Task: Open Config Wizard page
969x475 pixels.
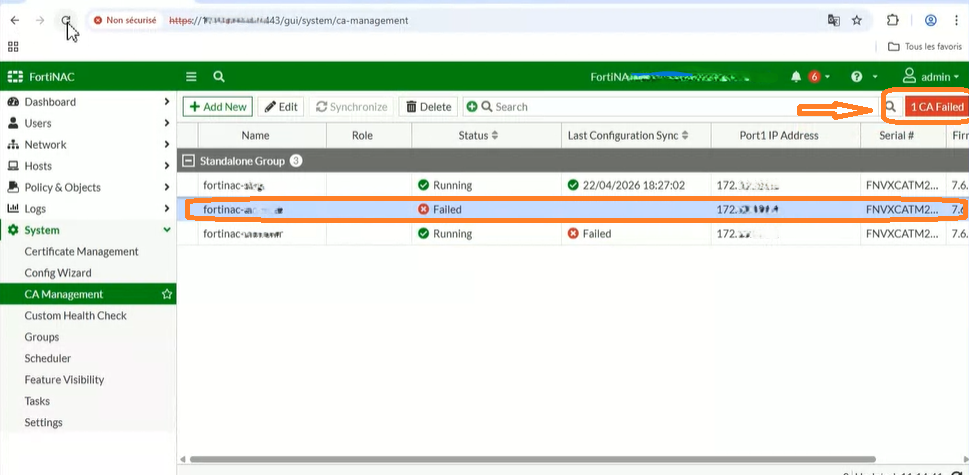Action: click(x=58, y=272)
